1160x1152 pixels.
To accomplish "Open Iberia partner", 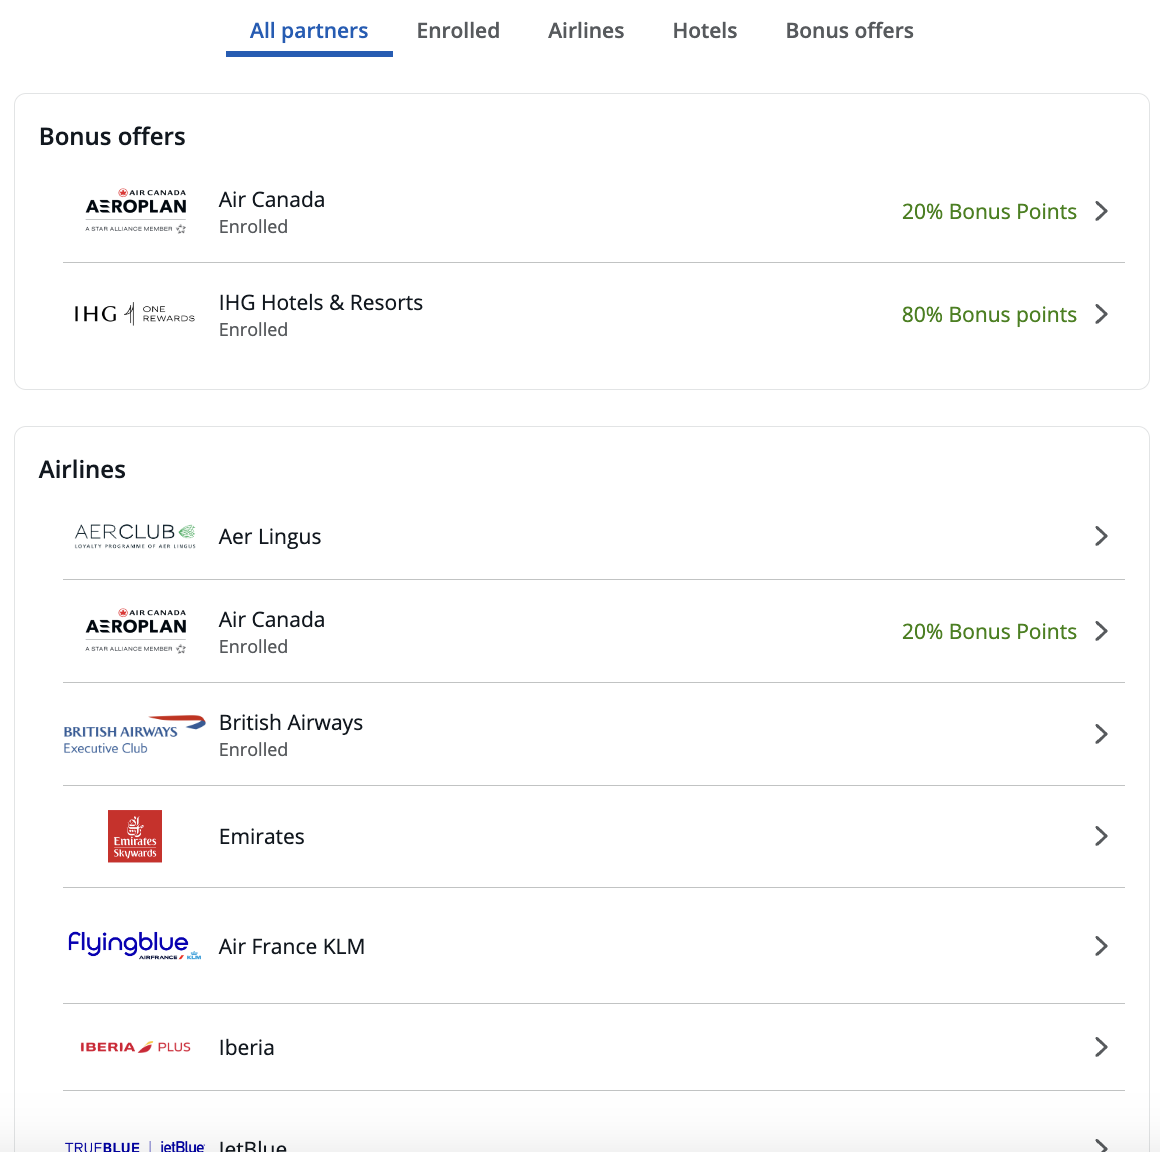I will click(x=593, y=1047).
